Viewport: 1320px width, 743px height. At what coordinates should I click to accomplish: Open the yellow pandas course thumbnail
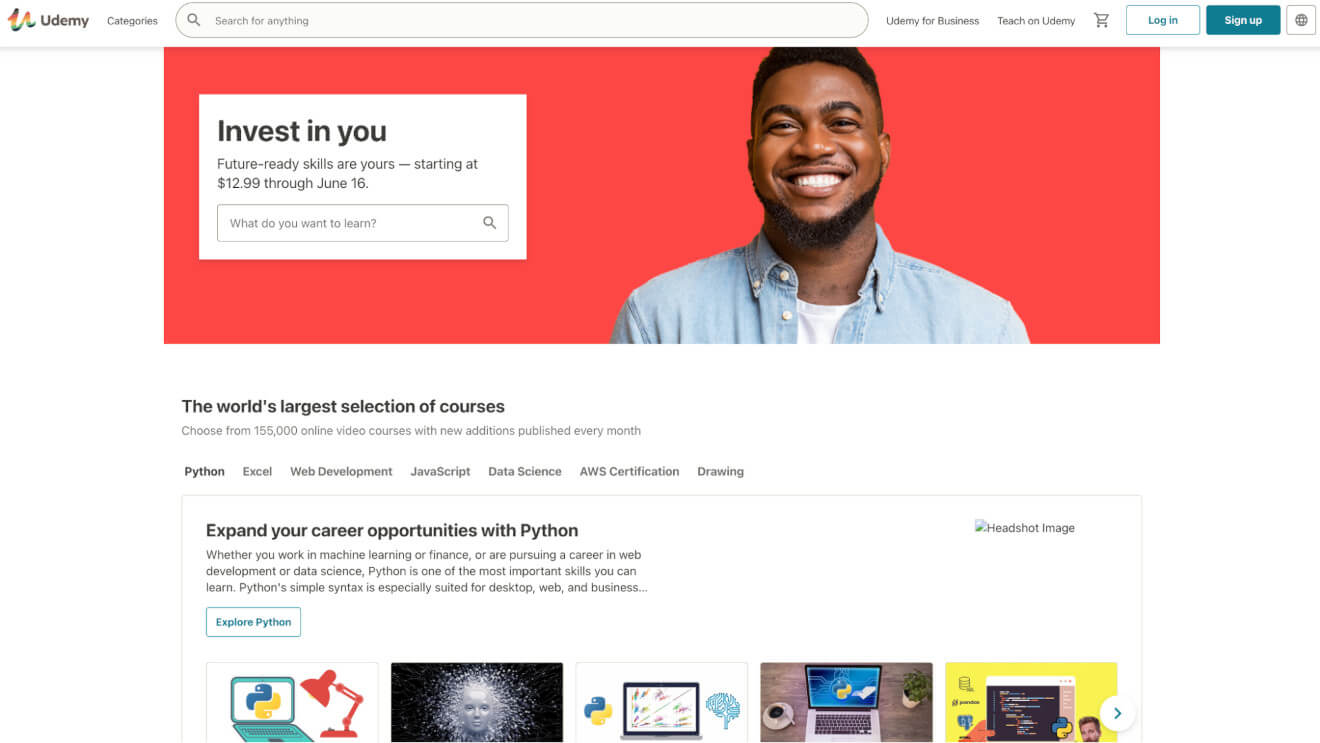(1031, 702)
